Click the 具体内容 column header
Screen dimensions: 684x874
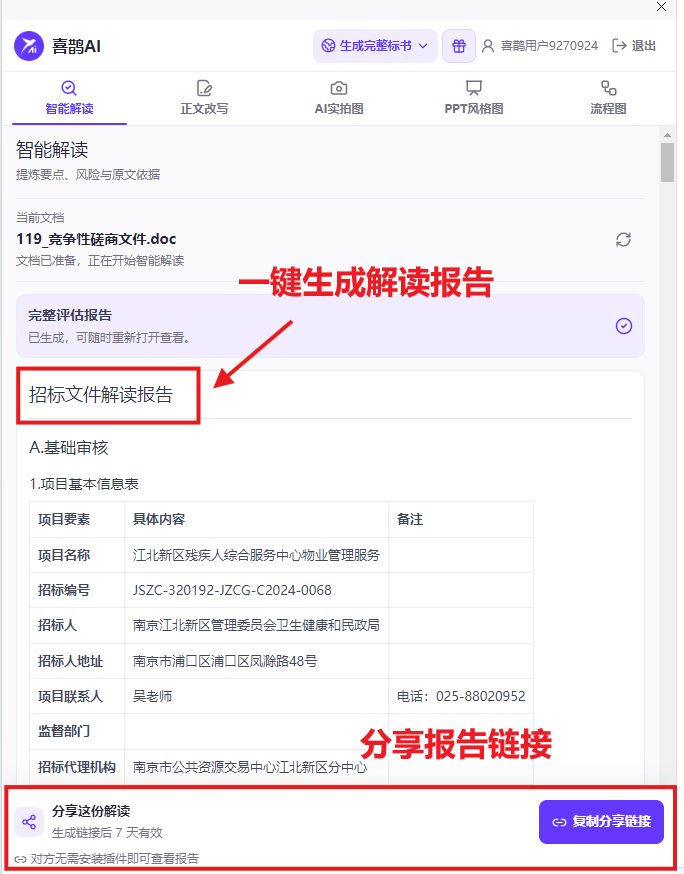point(159,519)
